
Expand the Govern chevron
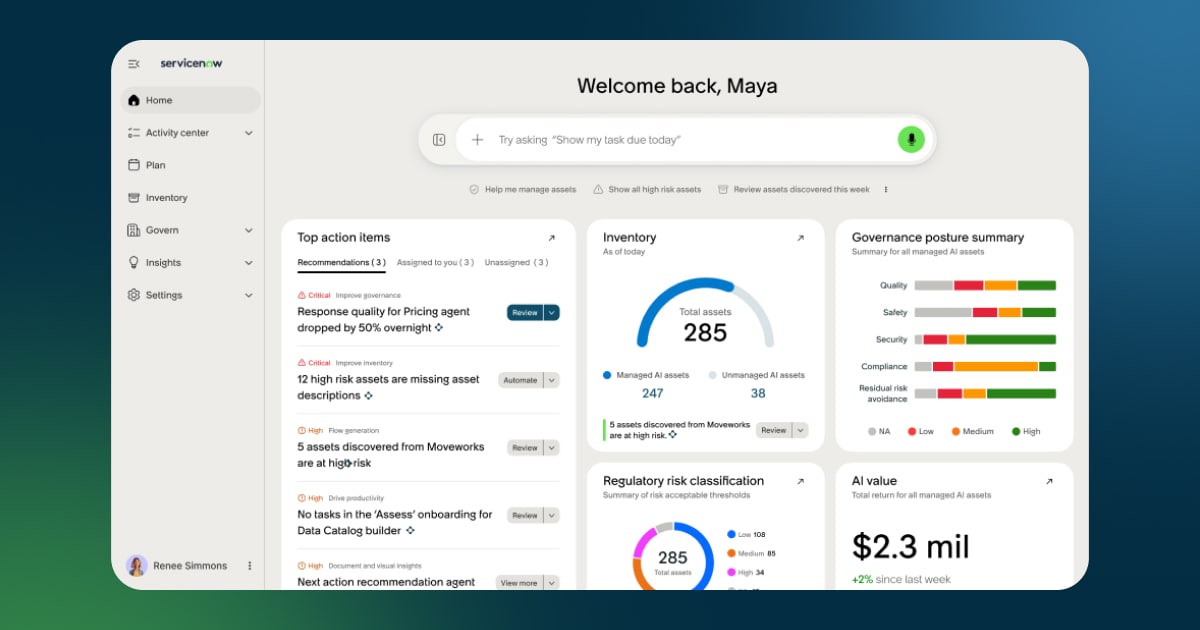tap(248, 230)
